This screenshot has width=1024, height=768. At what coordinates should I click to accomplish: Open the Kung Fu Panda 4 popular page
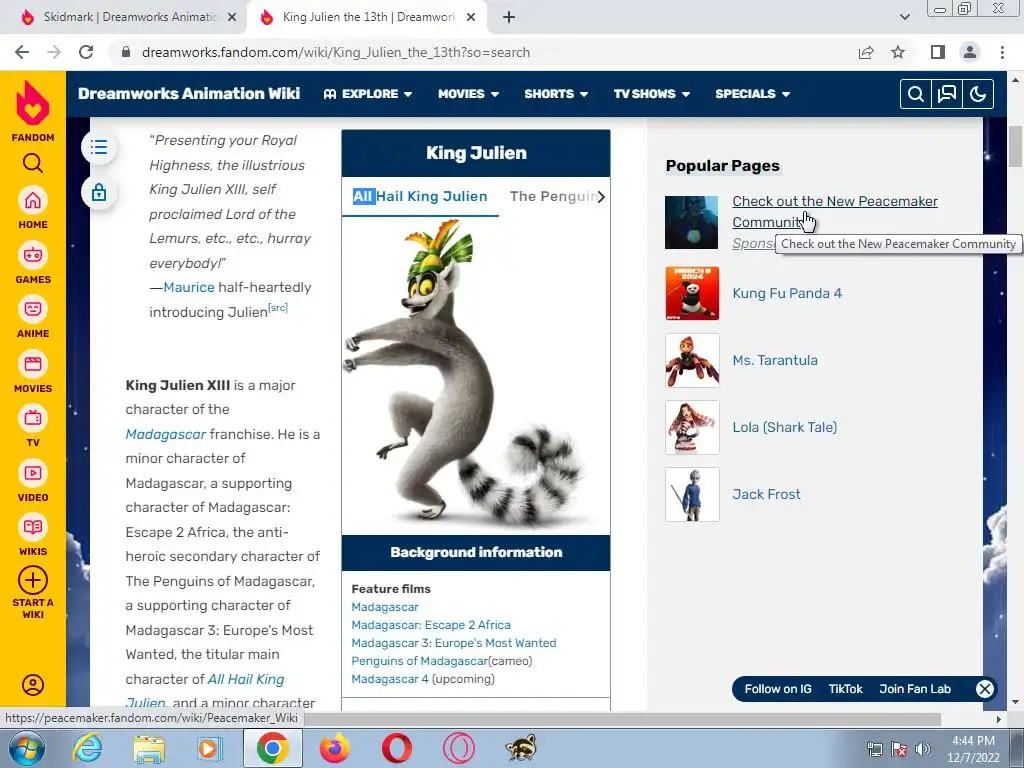pos(787,293)
